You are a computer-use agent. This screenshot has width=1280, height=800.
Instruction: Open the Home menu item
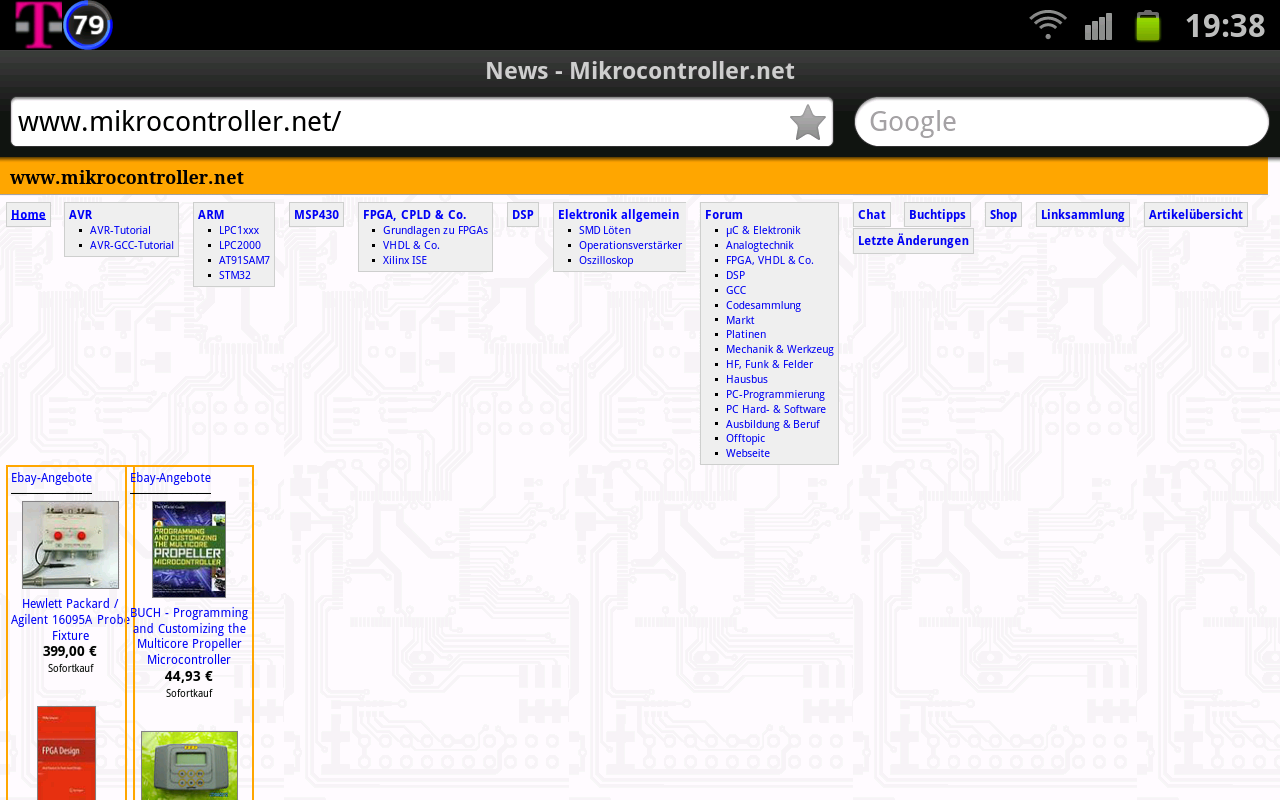coord(28,214)
